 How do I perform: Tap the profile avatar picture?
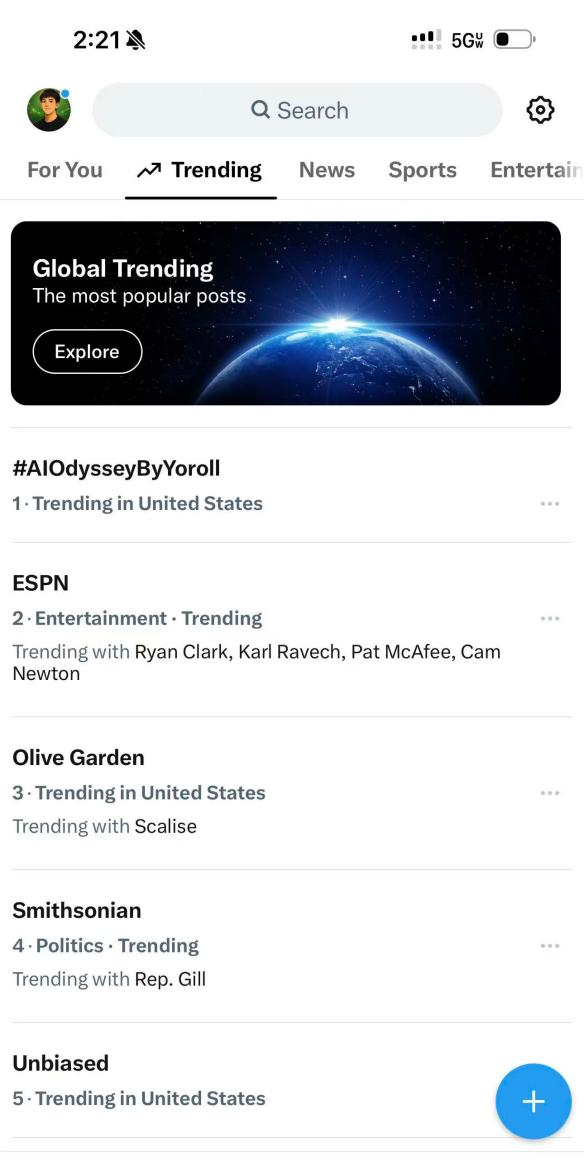point(49,110)
